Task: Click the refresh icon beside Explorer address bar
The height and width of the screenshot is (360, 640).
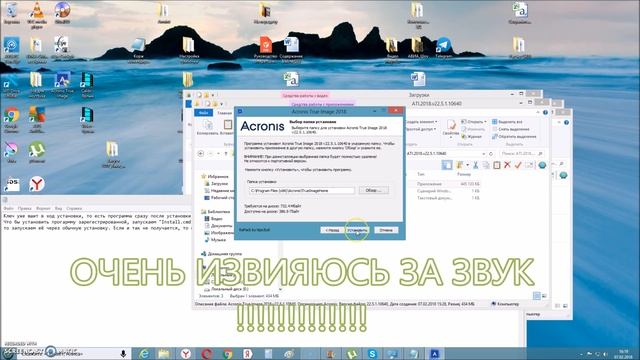Action: [491, 153]
